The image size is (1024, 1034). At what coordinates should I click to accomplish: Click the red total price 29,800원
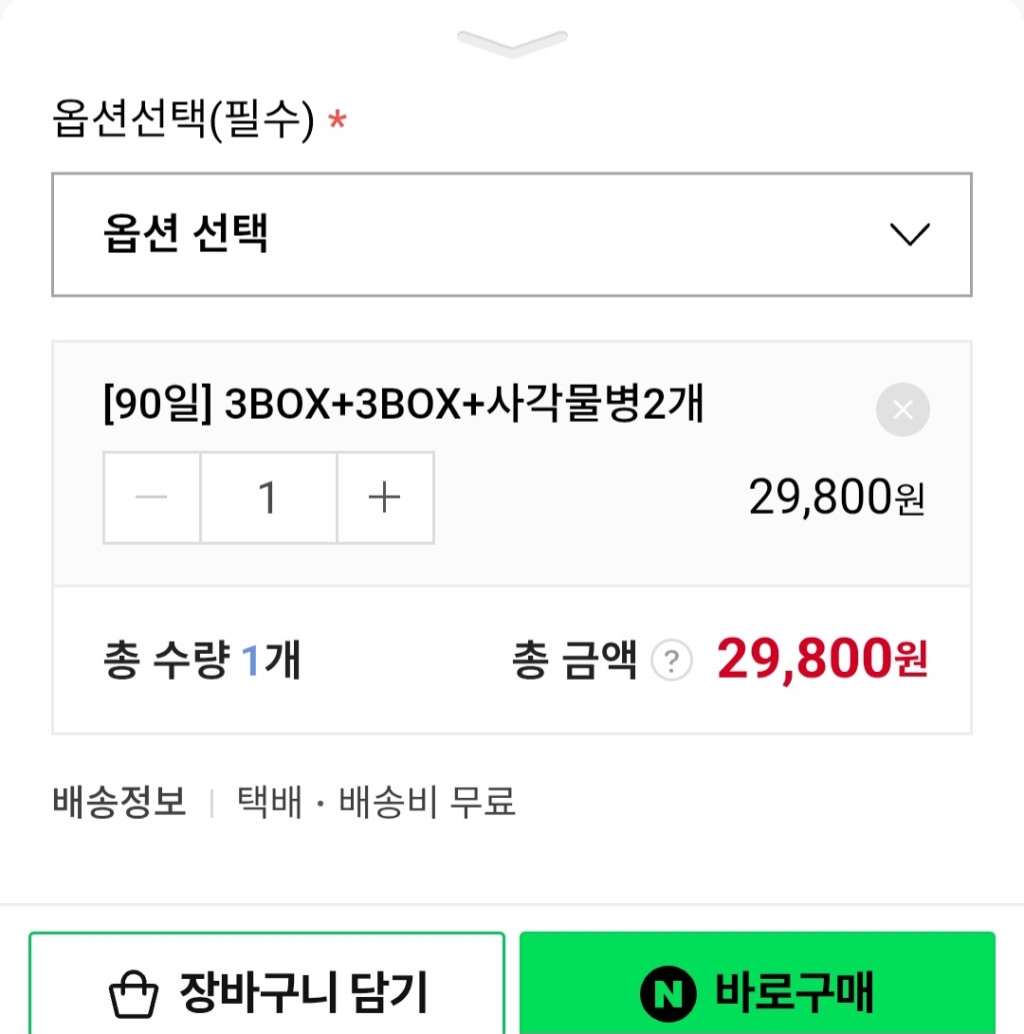click(x=822, y=659)
